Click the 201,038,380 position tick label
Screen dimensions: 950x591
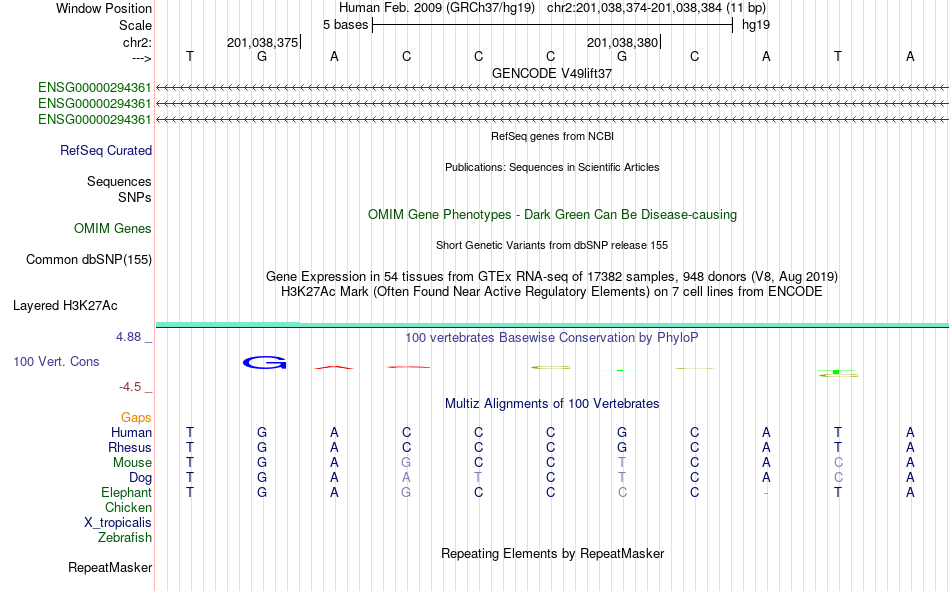pos(622,42)
